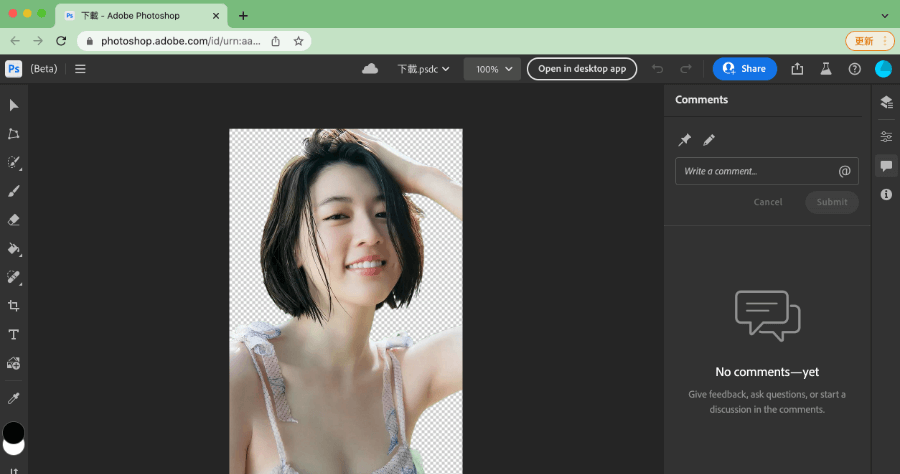This screenshot has height=474, width=900.
Task: Click the @ mention icon
Action: 844,171
